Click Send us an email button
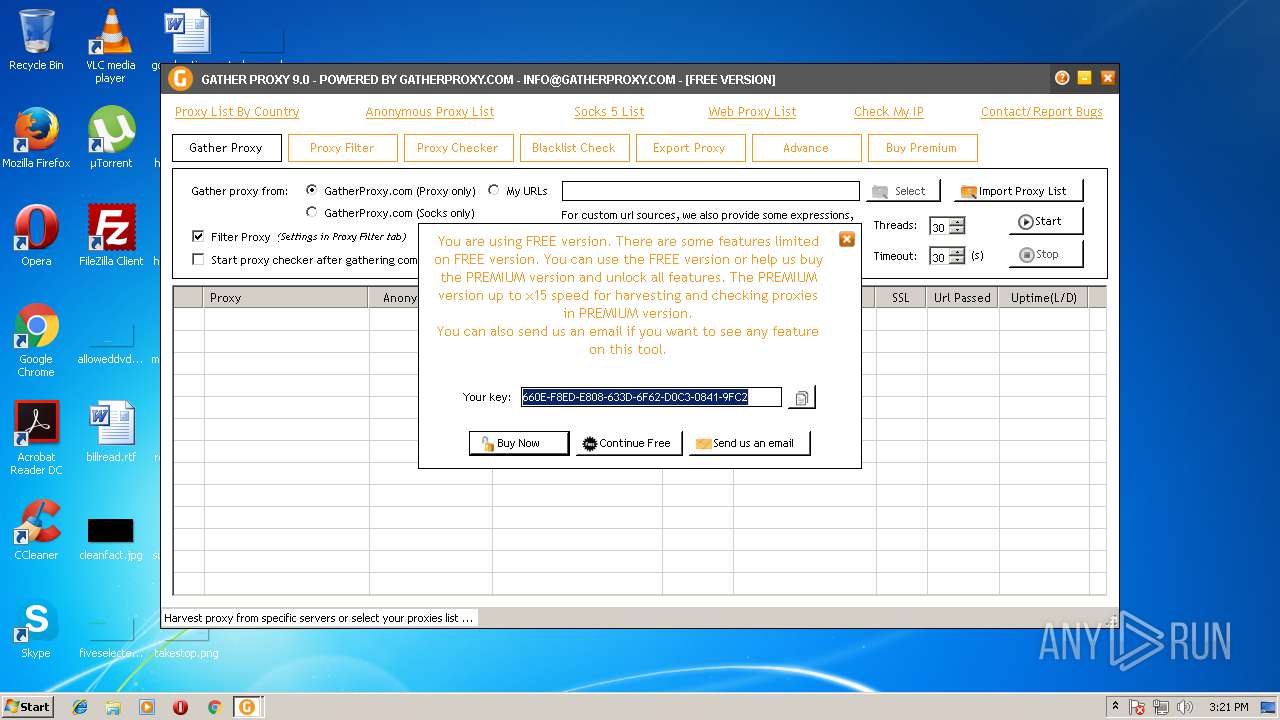The height and width of the screenshot is (720, 1280). 750,443
